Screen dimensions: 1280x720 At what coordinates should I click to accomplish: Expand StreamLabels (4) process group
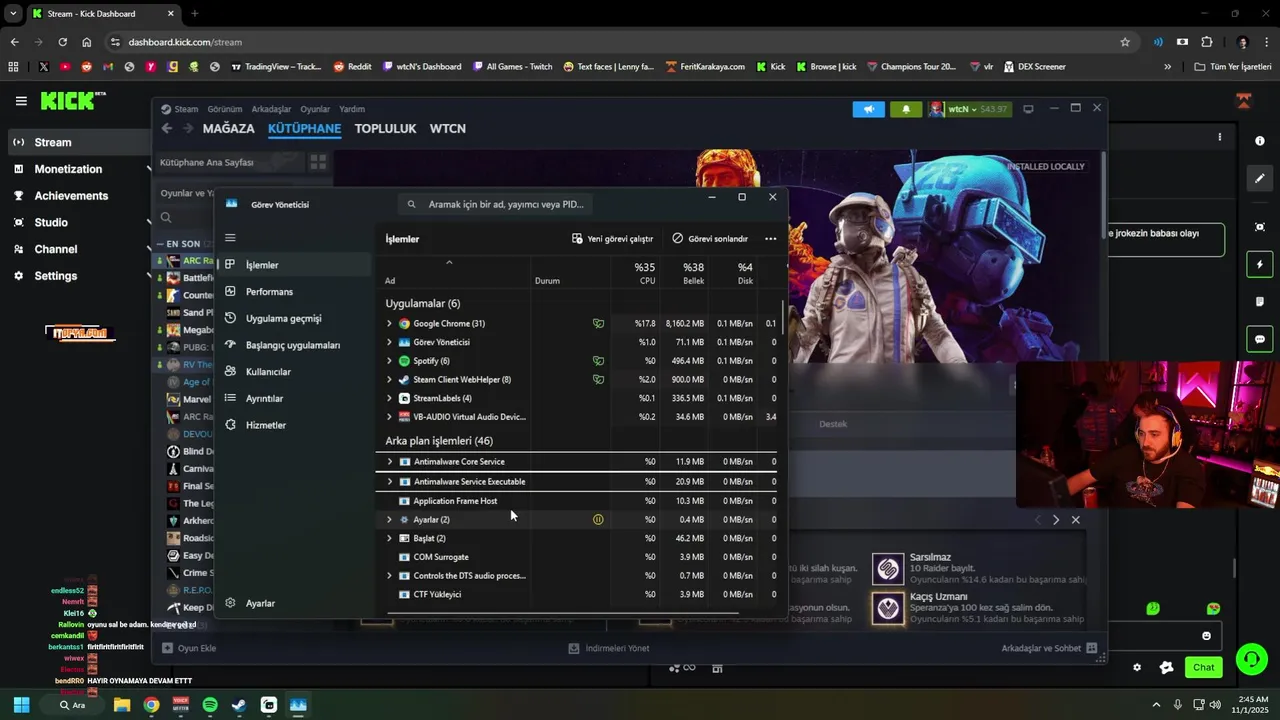[x=389, y=398]
